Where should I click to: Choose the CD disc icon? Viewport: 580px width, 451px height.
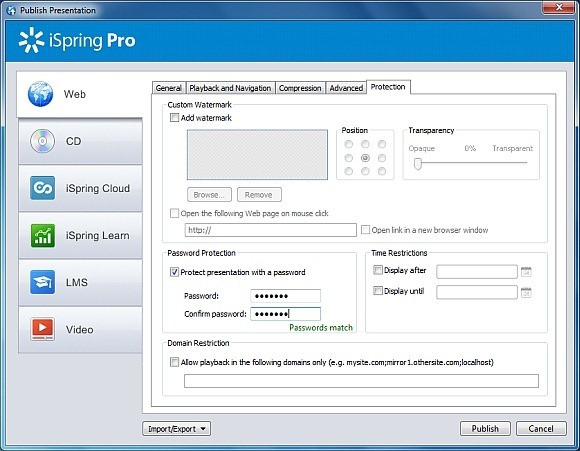42,141
